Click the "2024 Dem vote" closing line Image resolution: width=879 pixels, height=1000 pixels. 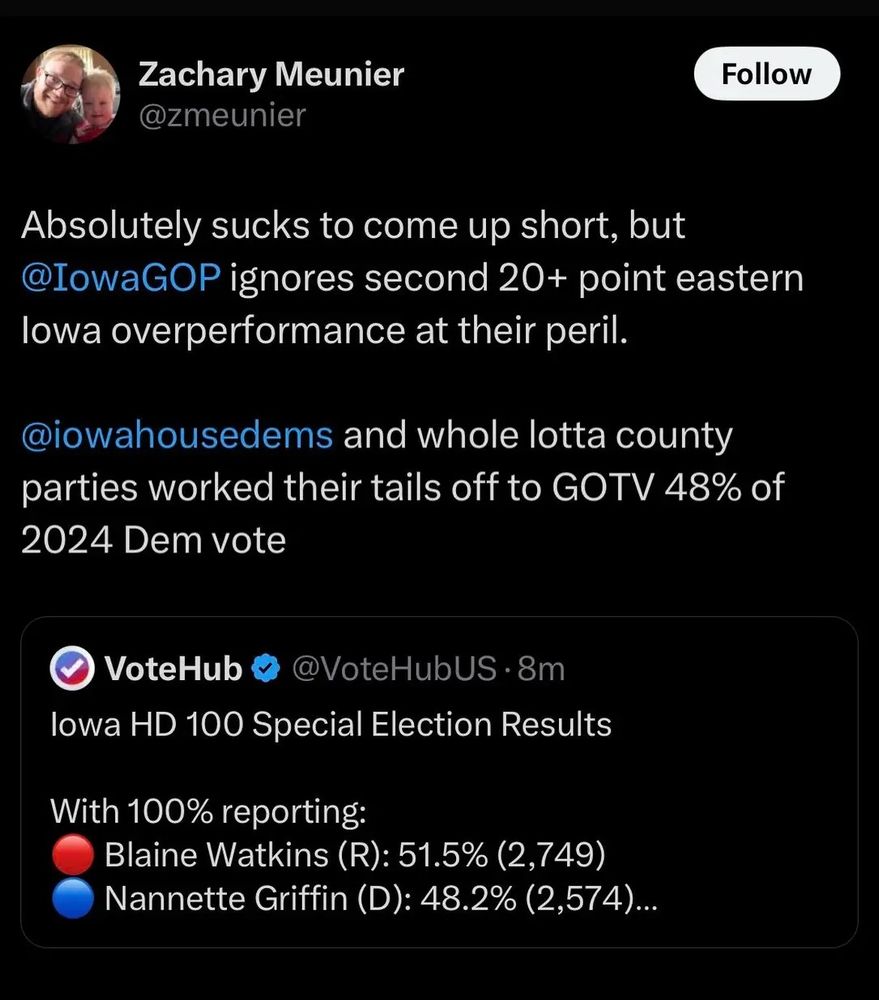[154, 540]
